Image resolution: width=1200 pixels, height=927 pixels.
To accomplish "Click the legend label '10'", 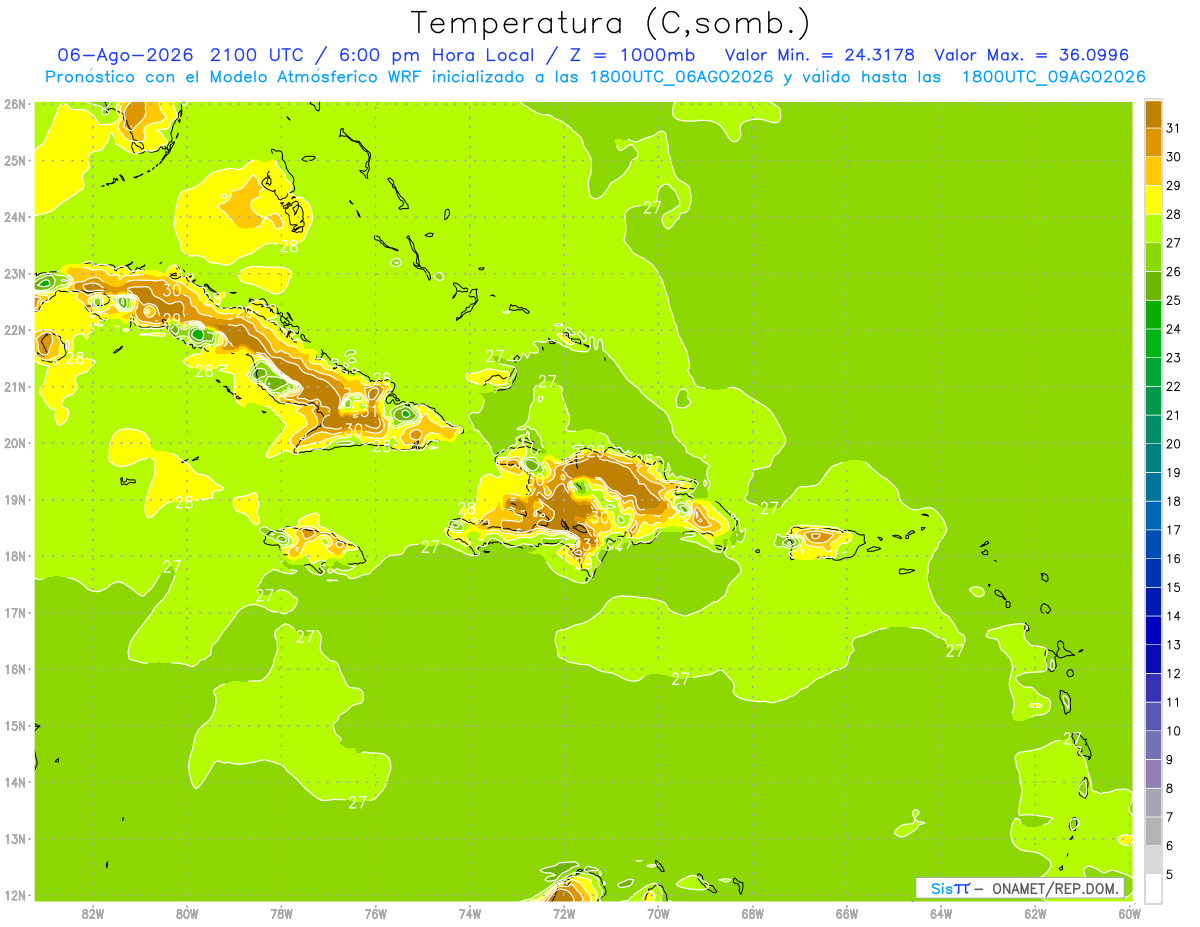I will click(1174, 731).
